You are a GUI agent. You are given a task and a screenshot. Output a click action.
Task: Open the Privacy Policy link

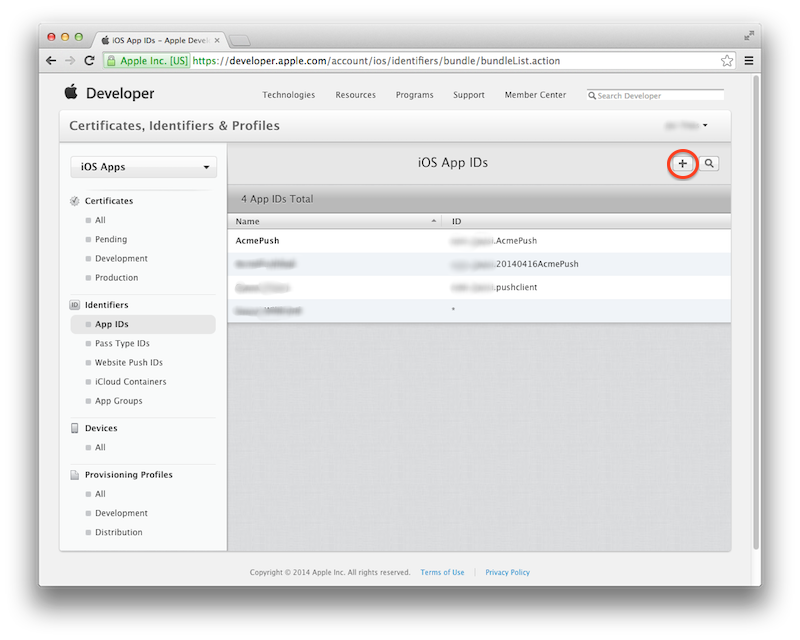[507, 572]
